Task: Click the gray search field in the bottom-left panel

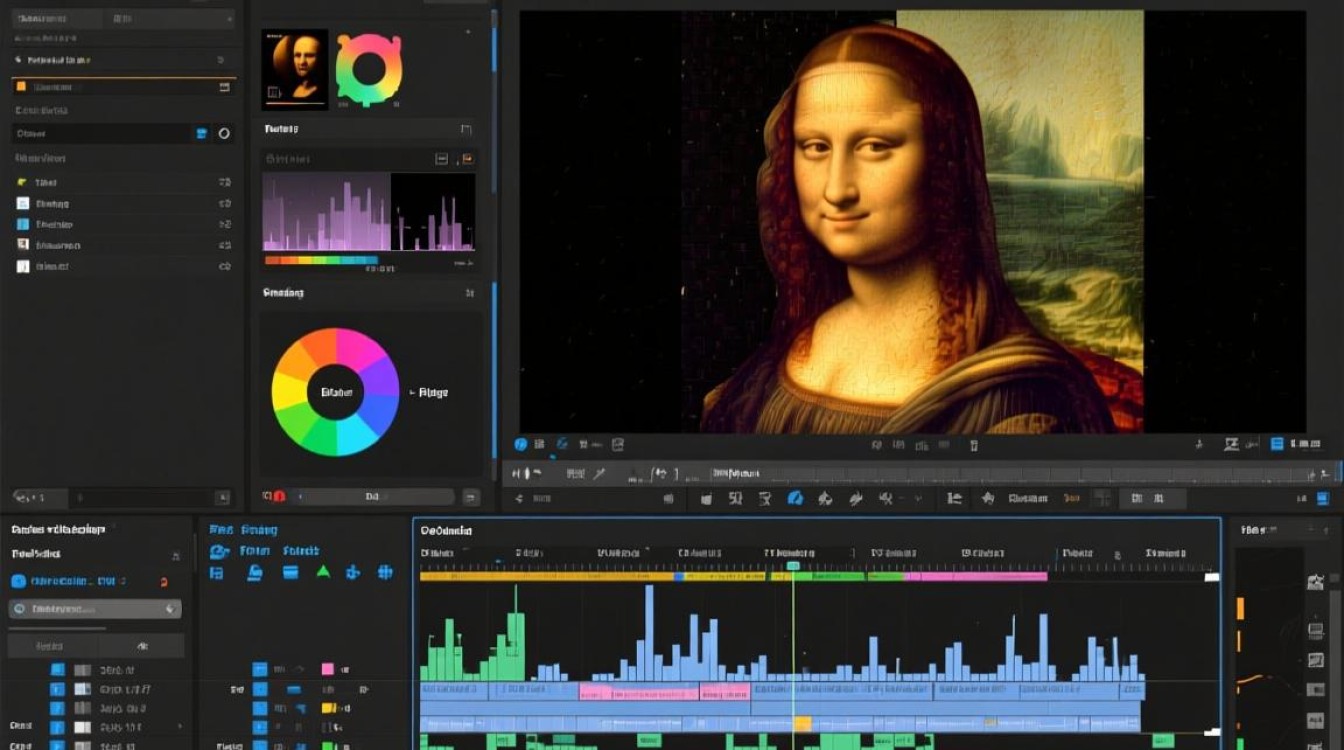Action: tap(95, 608)
